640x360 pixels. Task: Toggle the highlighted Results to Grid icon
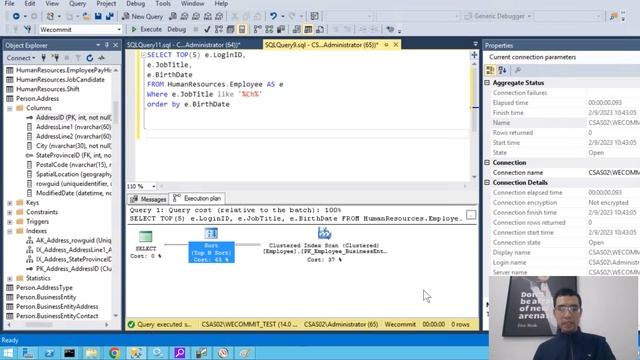[309, 29]
